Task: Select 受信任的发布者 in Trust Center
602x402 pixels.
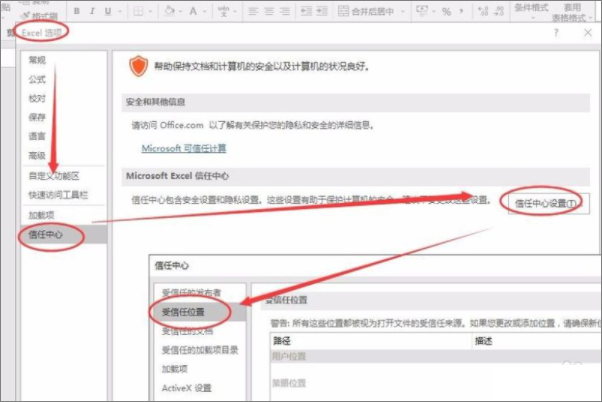Action: pos(191,293)
